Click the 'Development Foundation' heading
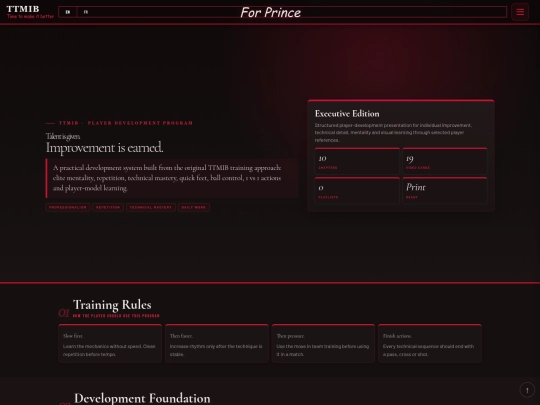 [x=142, y=398]
